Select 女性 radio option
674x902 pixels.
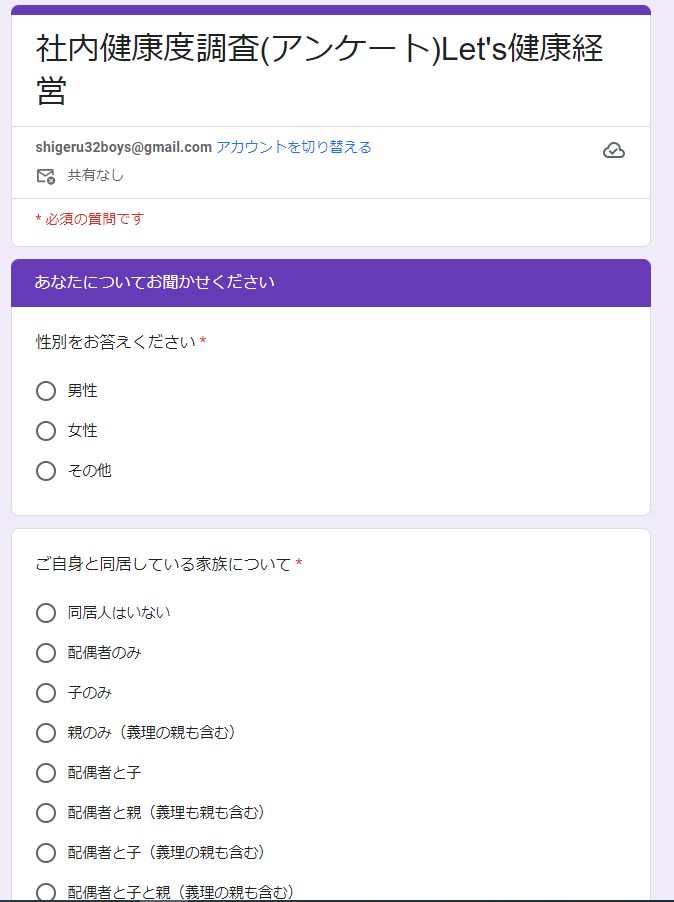pyautogui.click(x=46, y=431)
